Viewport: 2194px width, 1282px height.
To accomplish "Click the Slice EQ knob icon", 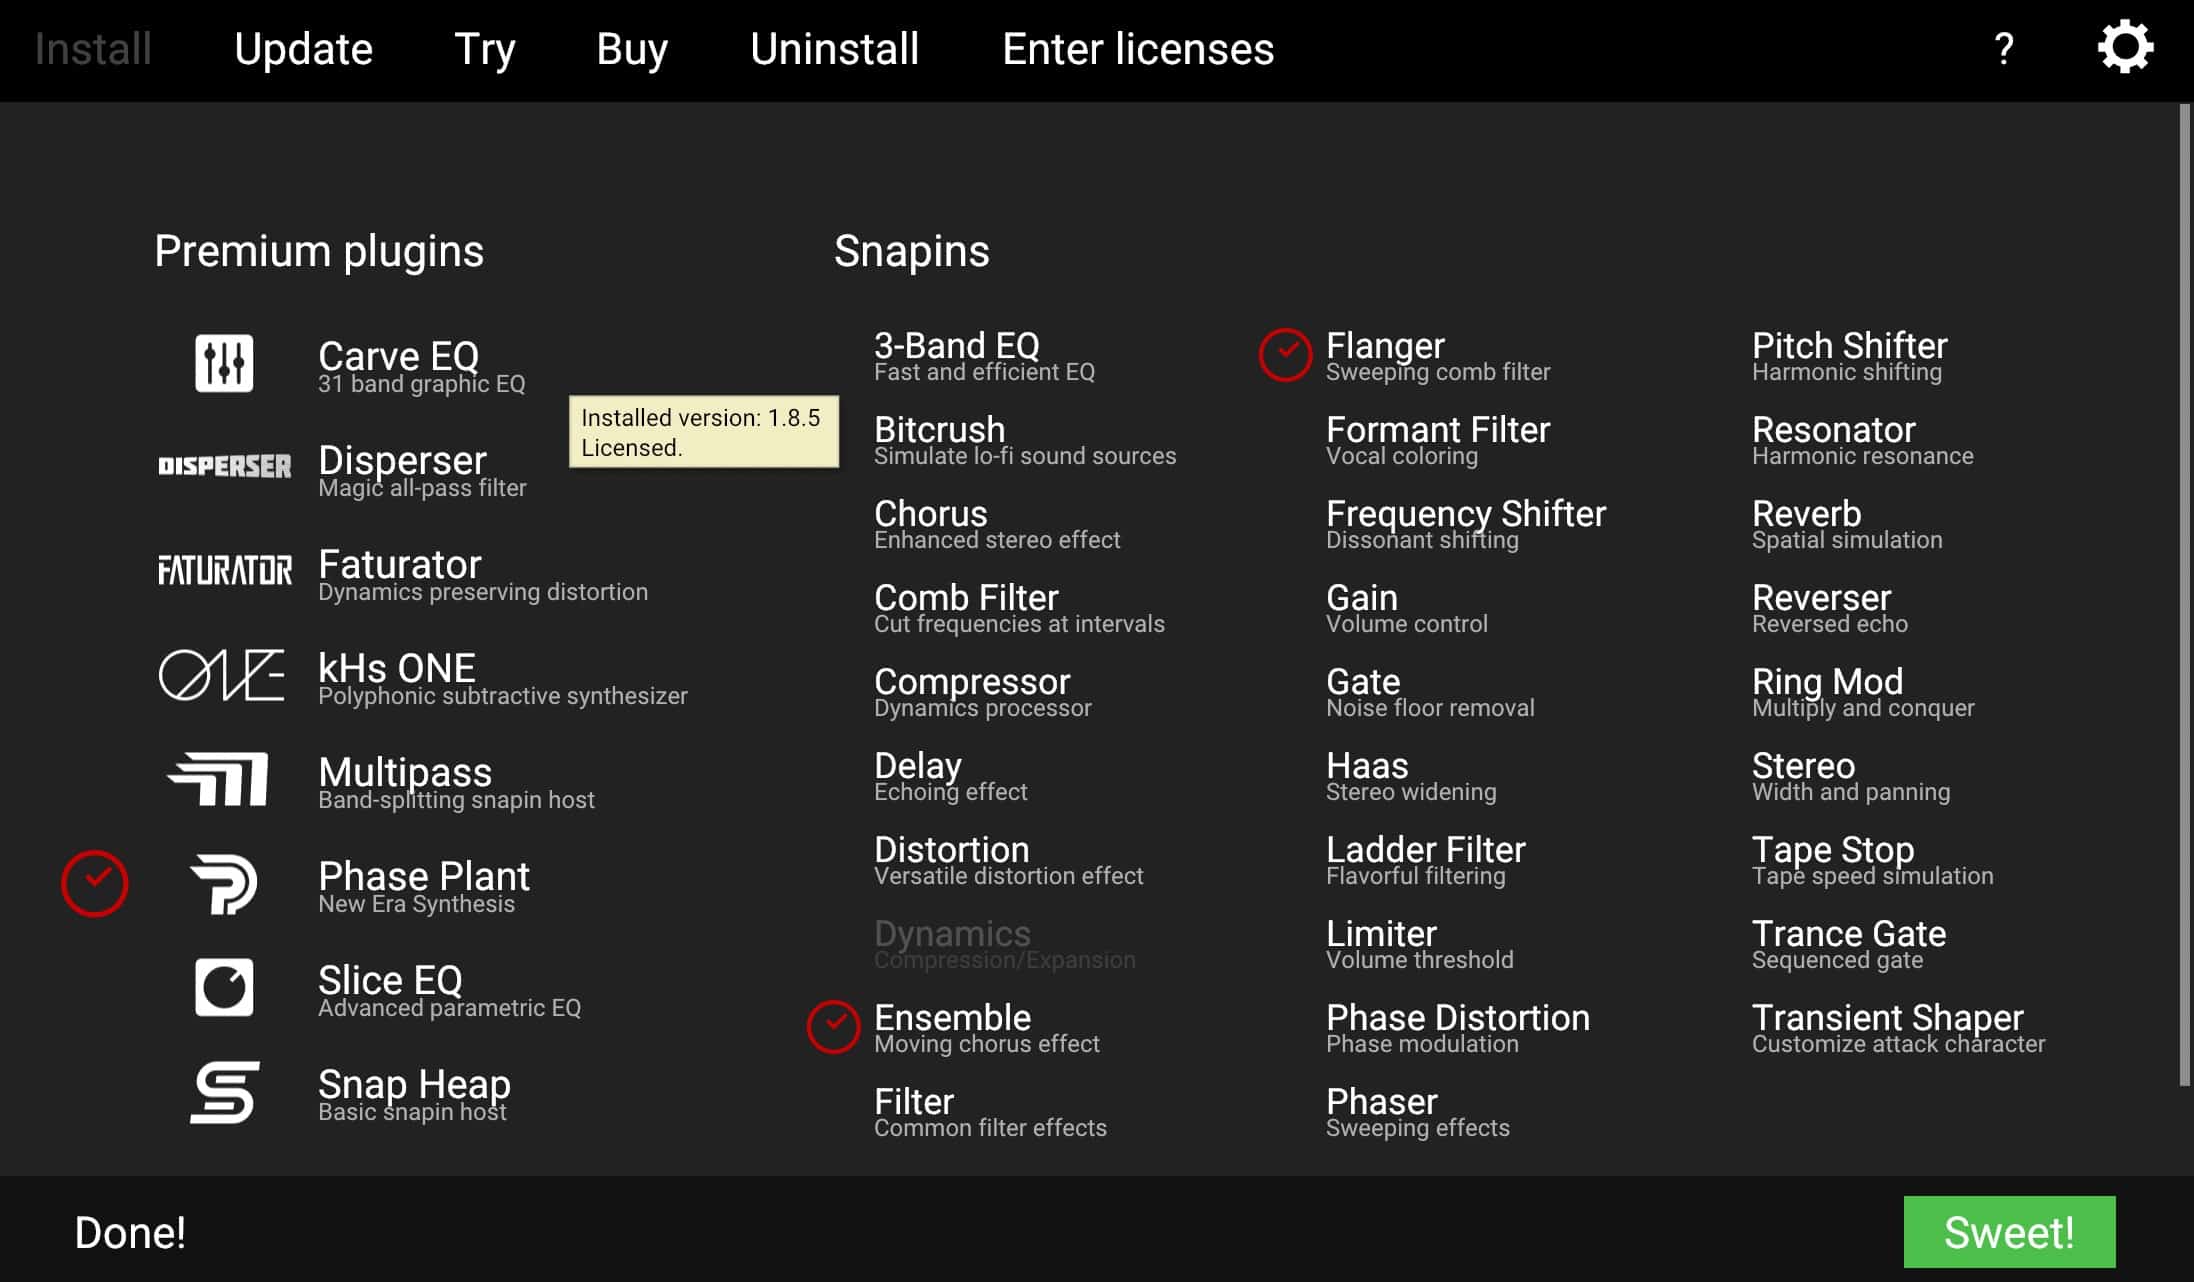I will 224,988.
